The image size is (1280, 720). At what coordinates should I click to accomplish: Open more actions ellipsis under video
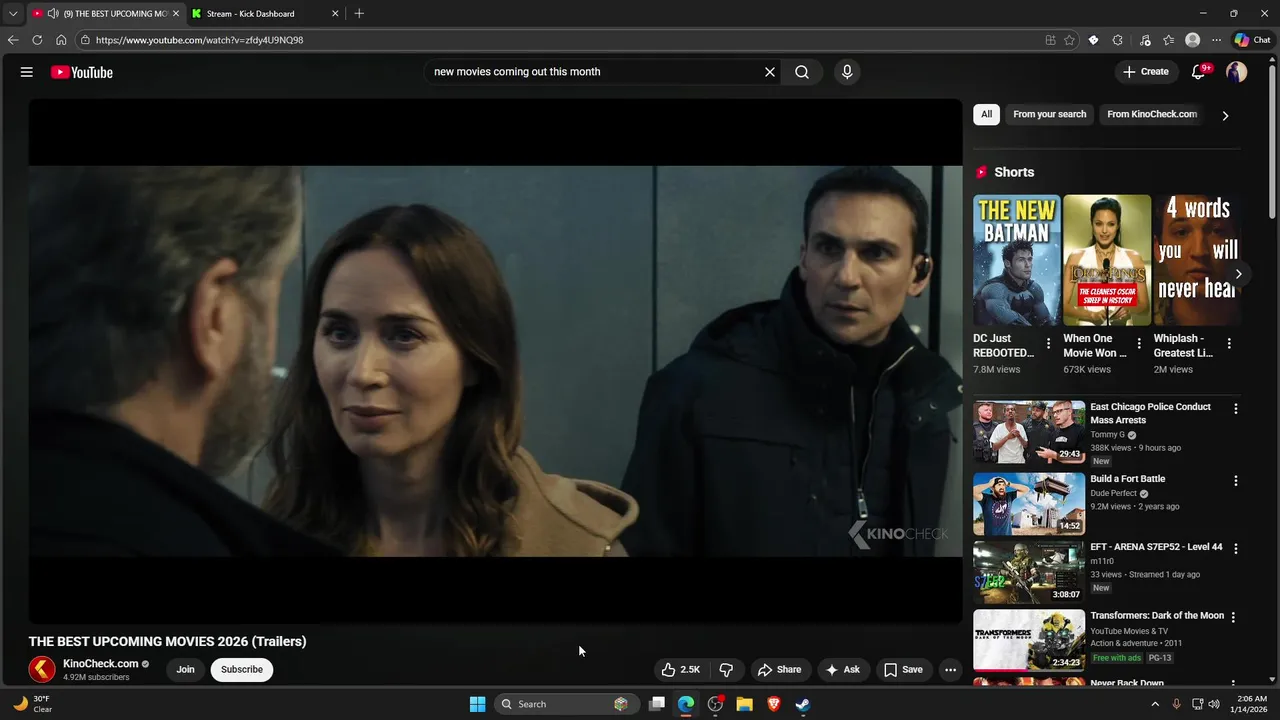951,670
